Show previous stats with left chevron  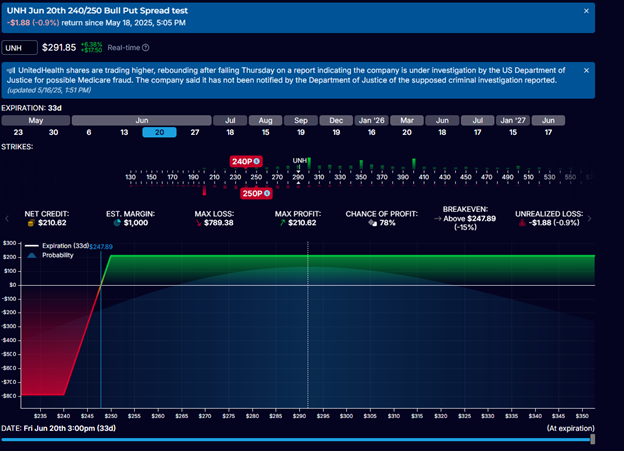click(x=7, y=219)
